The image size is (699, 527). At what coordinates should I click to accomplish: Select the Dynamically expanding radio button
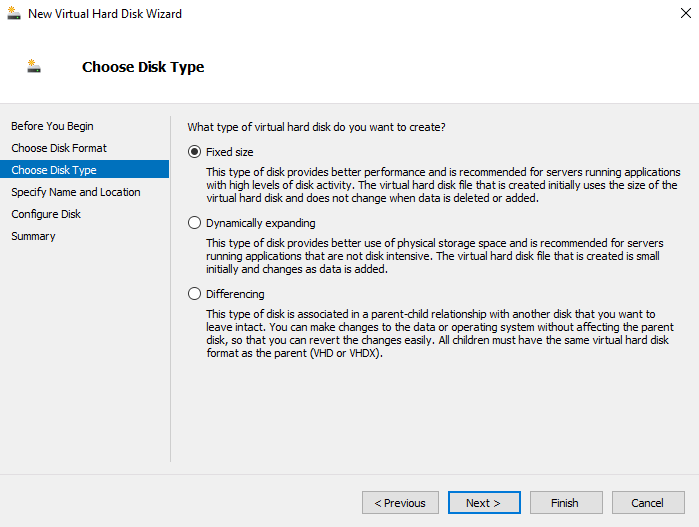pos(194,223)
